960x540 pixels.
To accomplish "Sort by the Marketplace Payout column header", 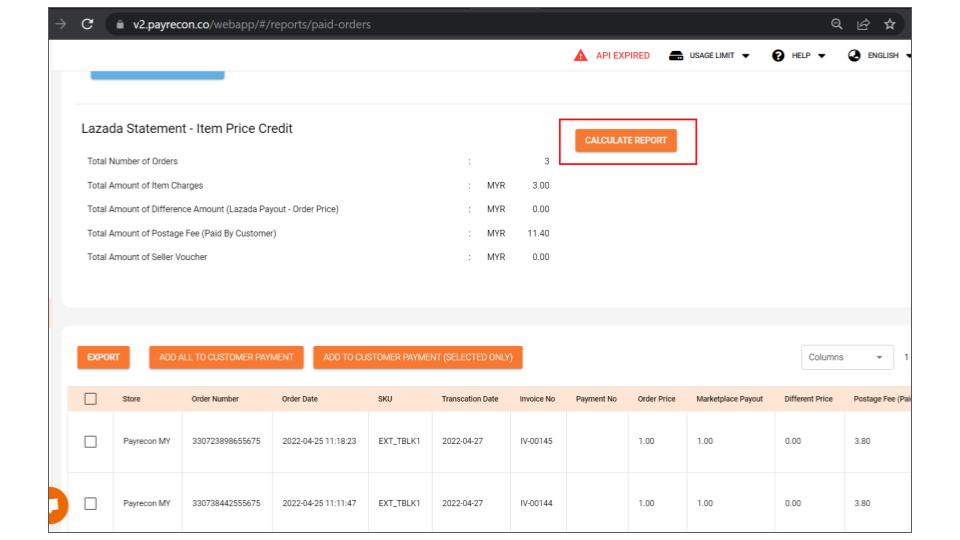I will pyautogui.click(x=729, y=399).
